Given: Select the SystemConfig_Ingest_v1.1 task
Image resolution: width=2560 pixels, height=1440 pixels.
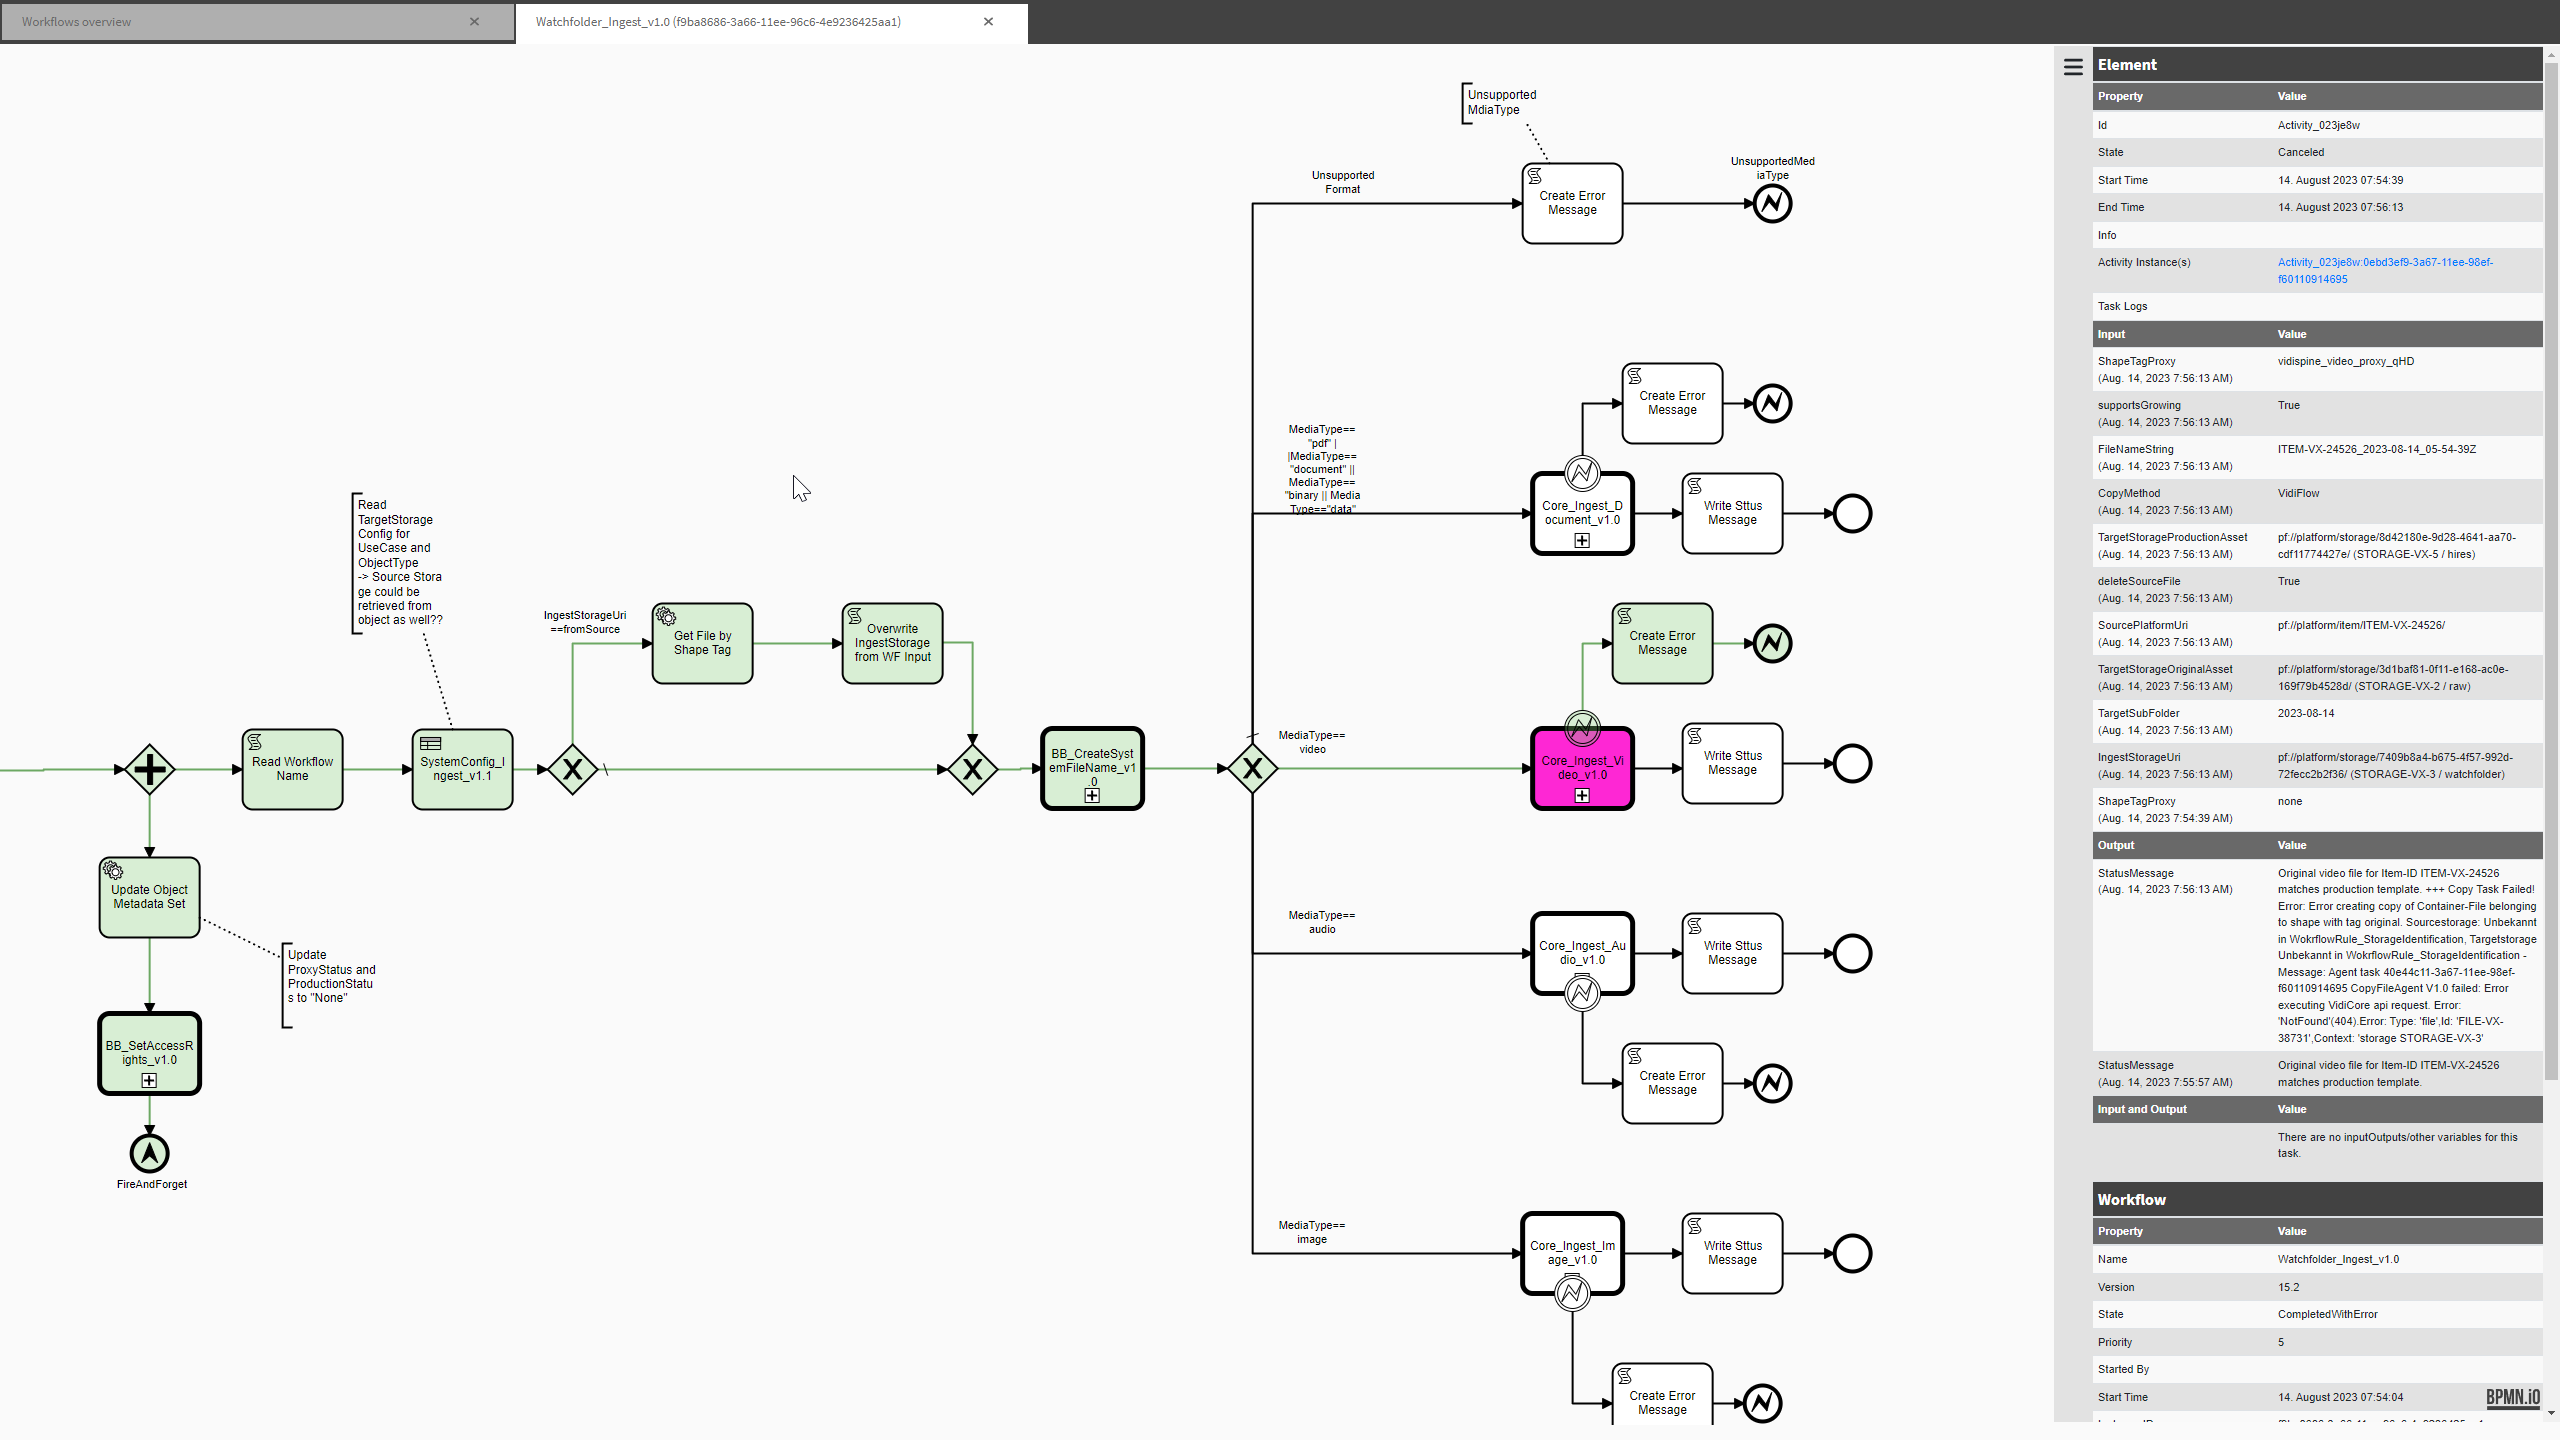Looking at the screenshot, I should (x=462, y=769).
